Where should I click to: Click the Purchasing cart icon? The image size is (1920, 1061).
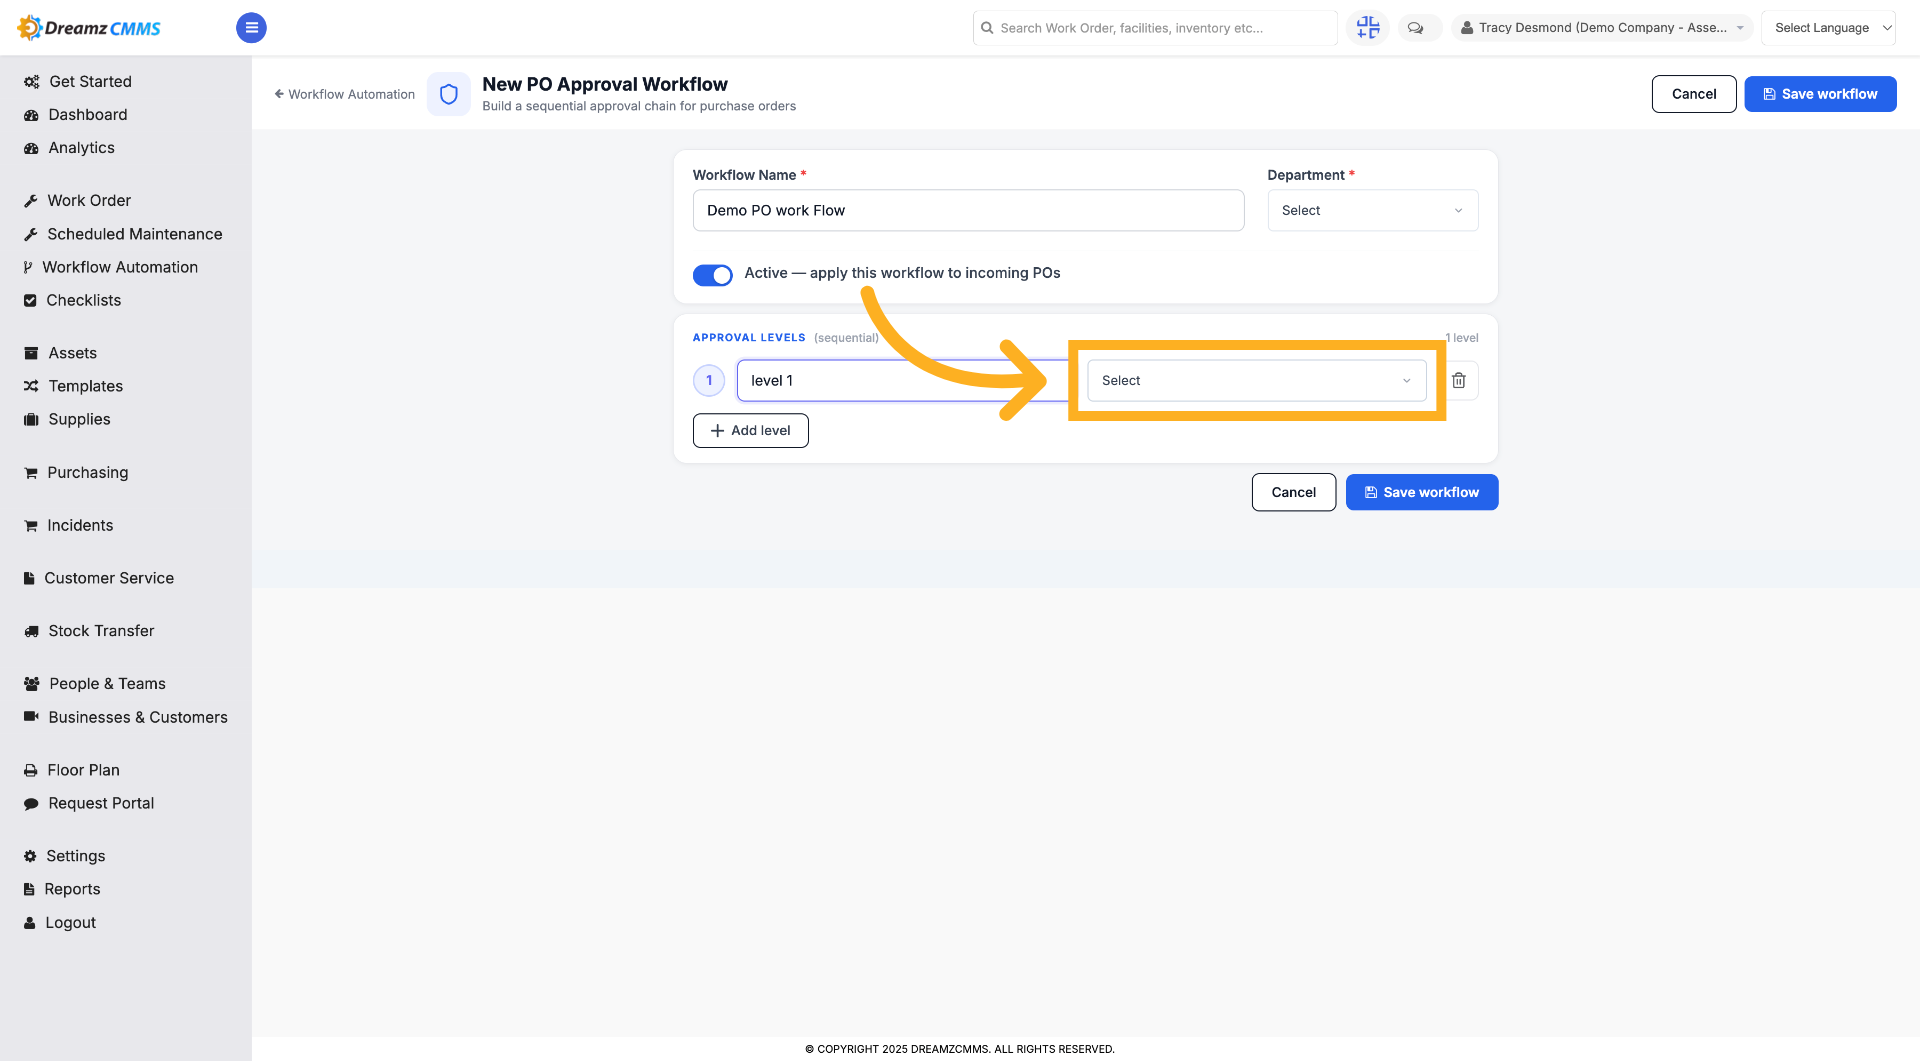coord(31,473)
